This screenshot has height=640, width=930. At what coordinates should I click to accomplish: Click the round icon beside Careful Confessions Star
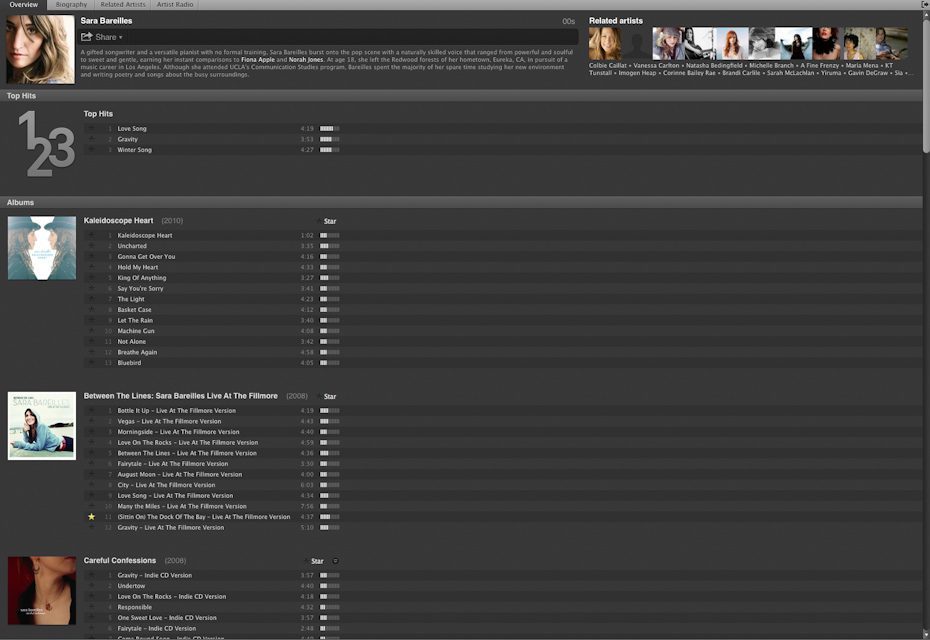[335, 561]
